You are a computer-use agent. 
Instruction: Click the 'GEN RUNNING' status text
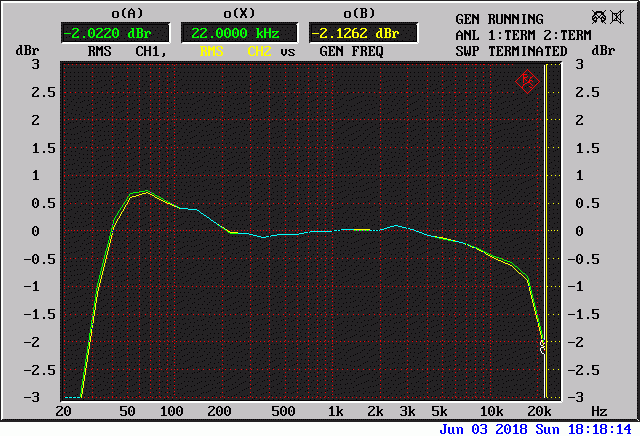(500, 20)
